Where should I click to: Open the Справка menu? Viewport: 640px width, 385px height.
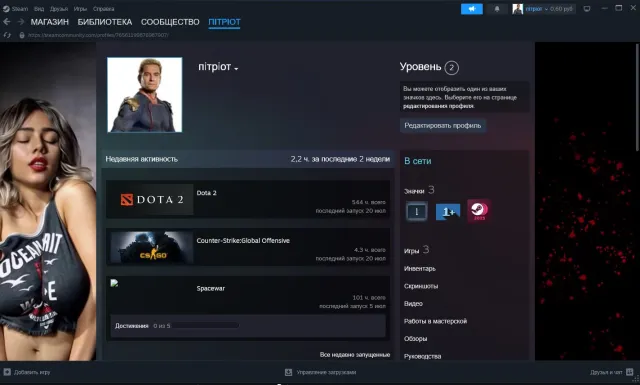104,9
